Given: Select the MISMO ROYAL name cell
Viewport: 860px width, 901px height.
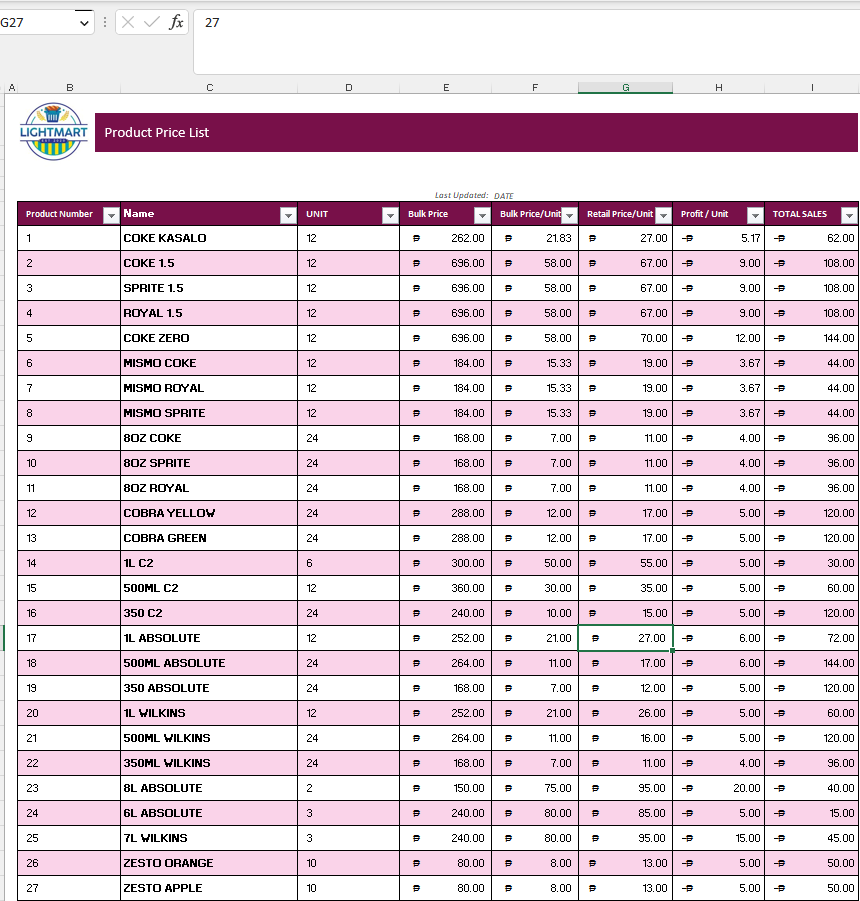Looking at the screenshot, I should coord(209,388).
